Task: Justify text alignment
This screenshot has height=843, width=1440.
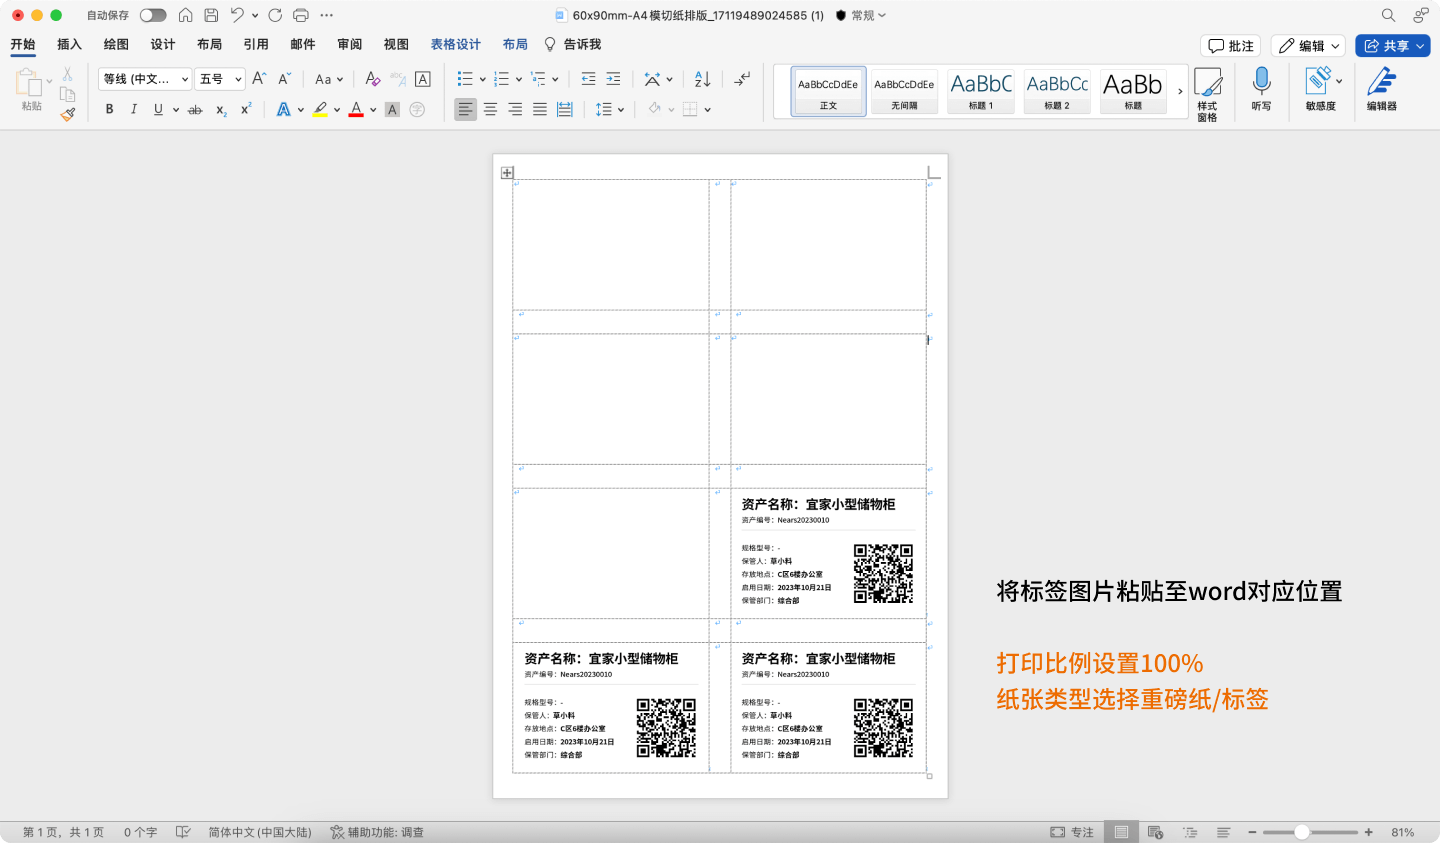Action: pyautogui.click(x=540, y=109)
